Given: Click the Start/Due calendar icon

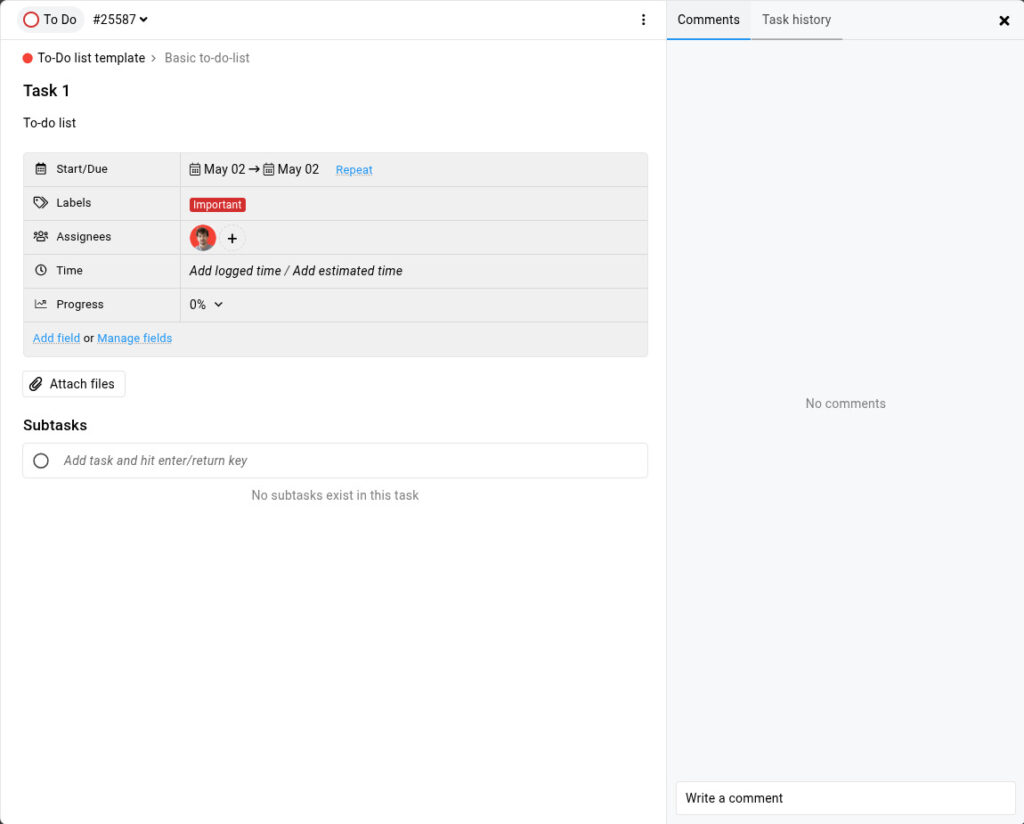Looking at the screenshot, I should (40, 169).
